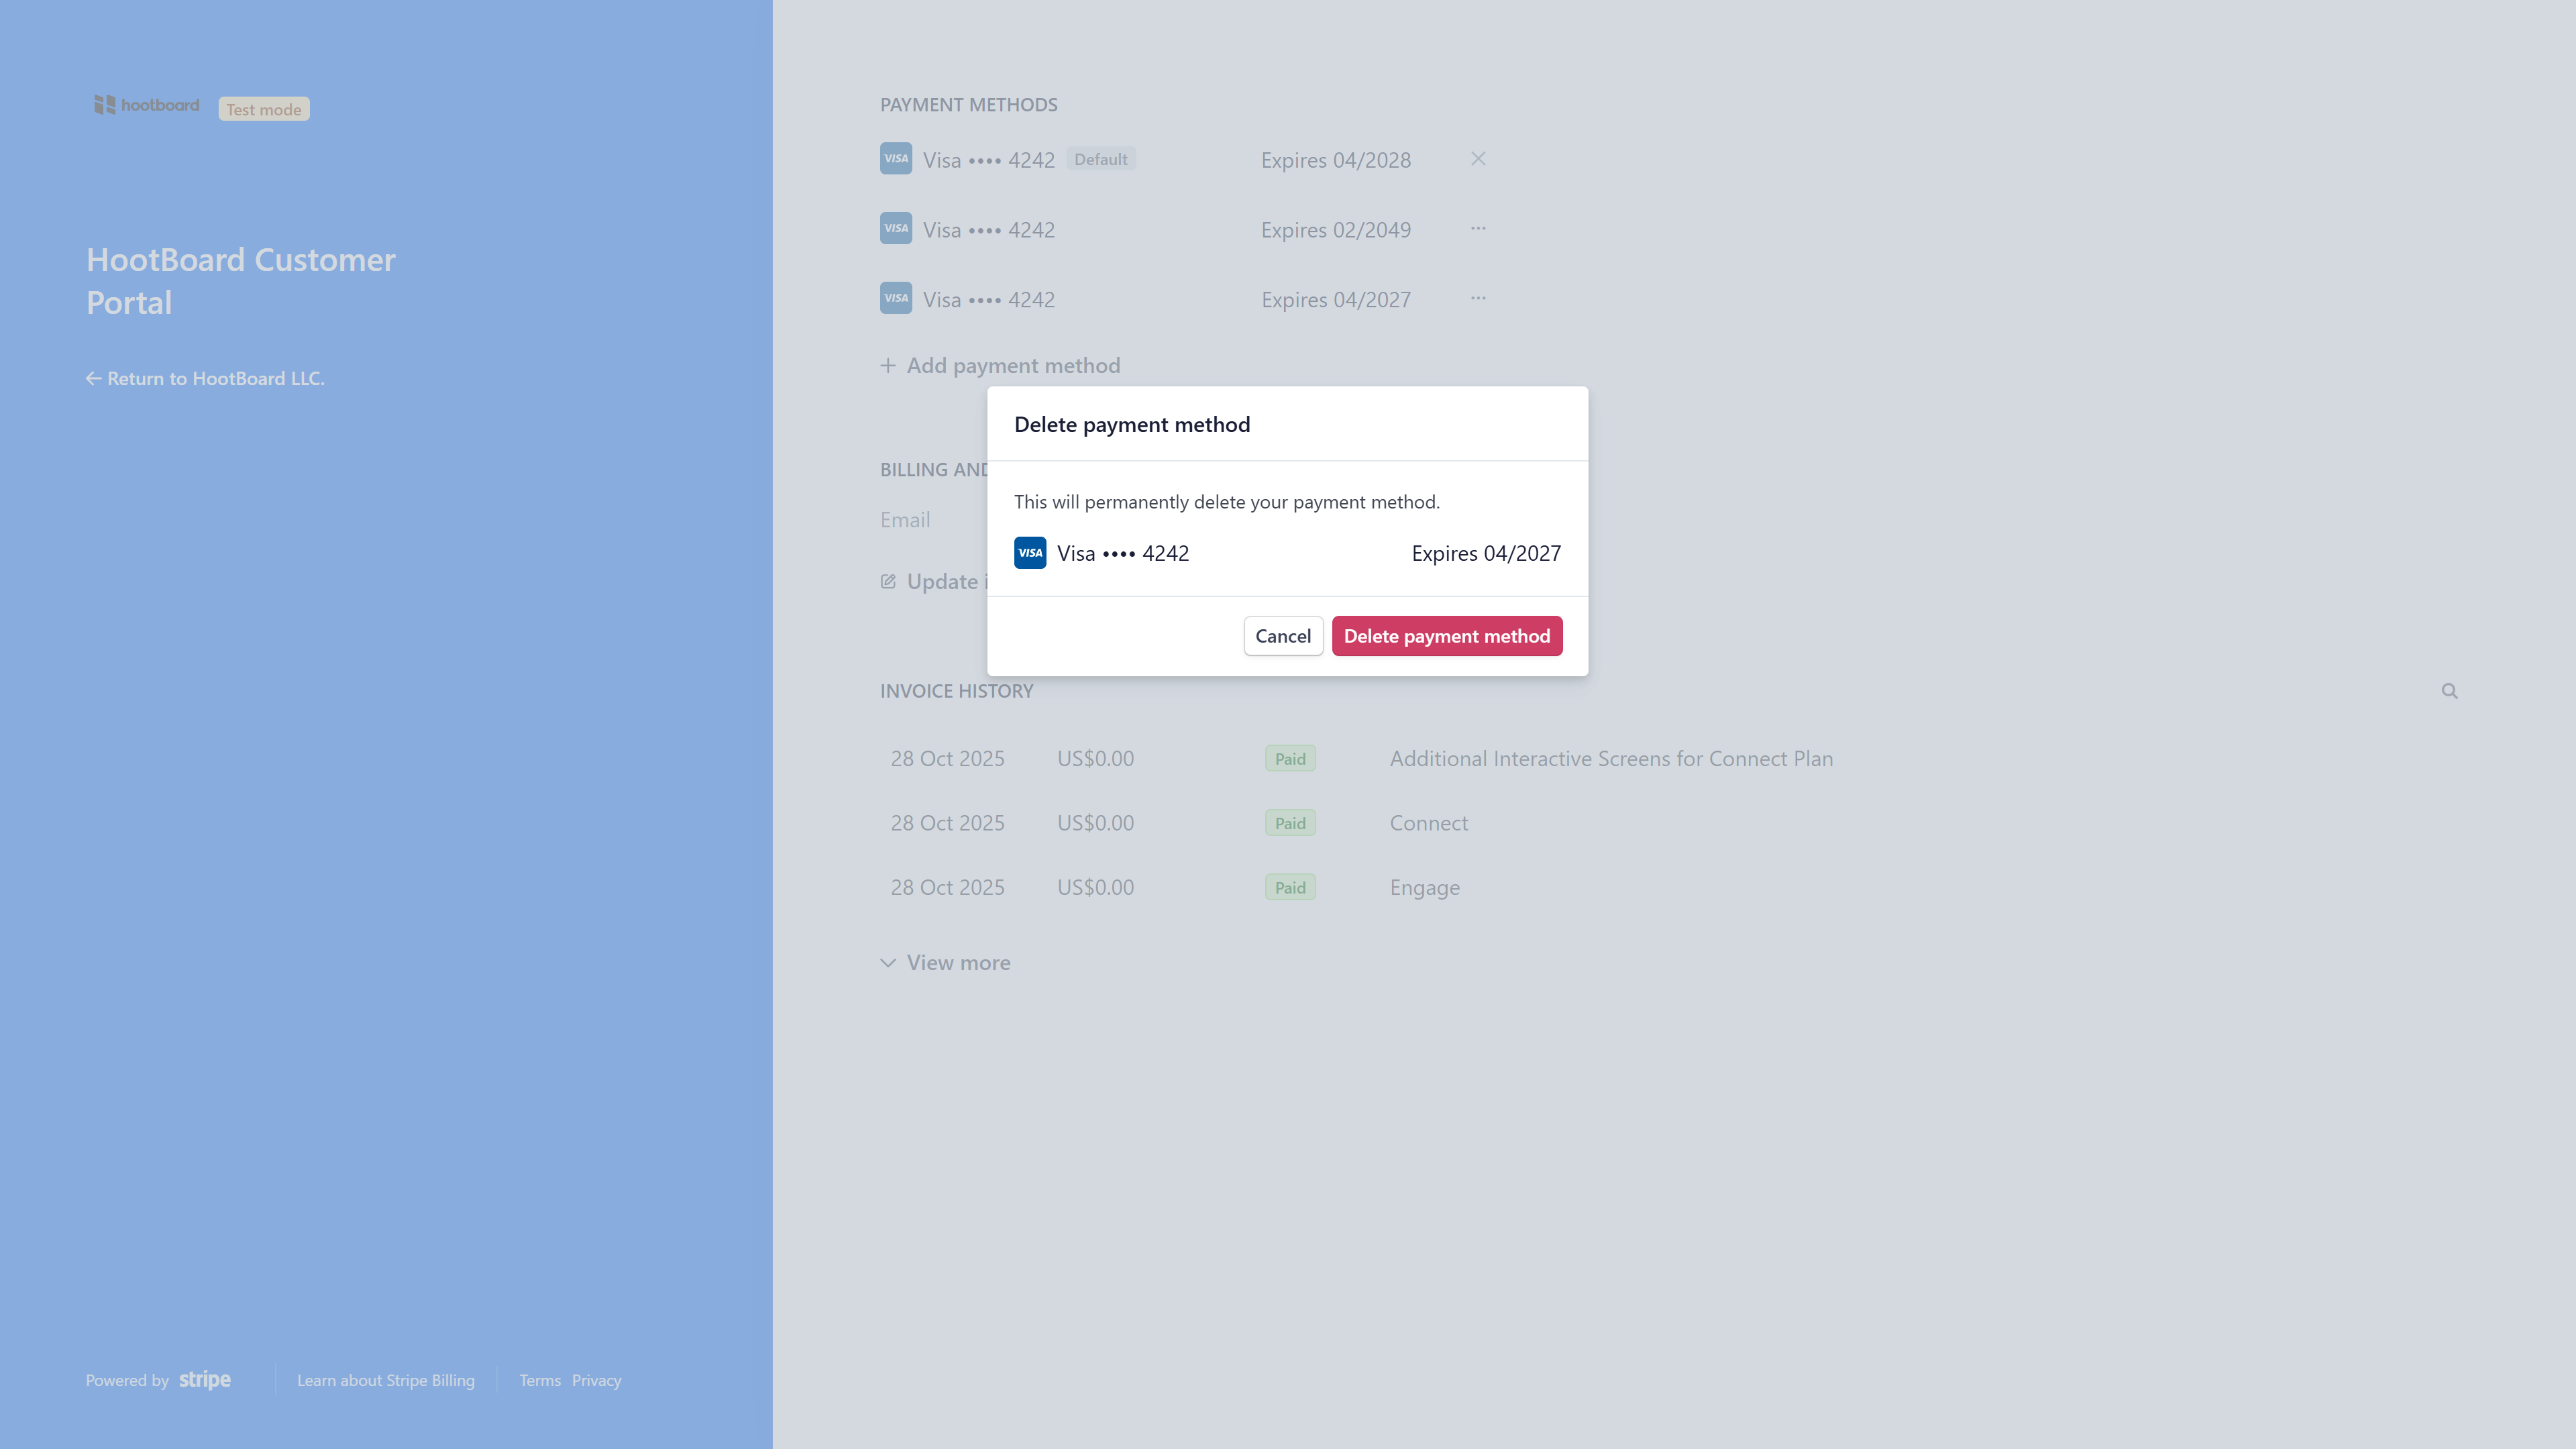Click the red Delete payment method button
Image resolution: width=2576 pixels, height=1449 pixels.
[x=1447, y=635]
